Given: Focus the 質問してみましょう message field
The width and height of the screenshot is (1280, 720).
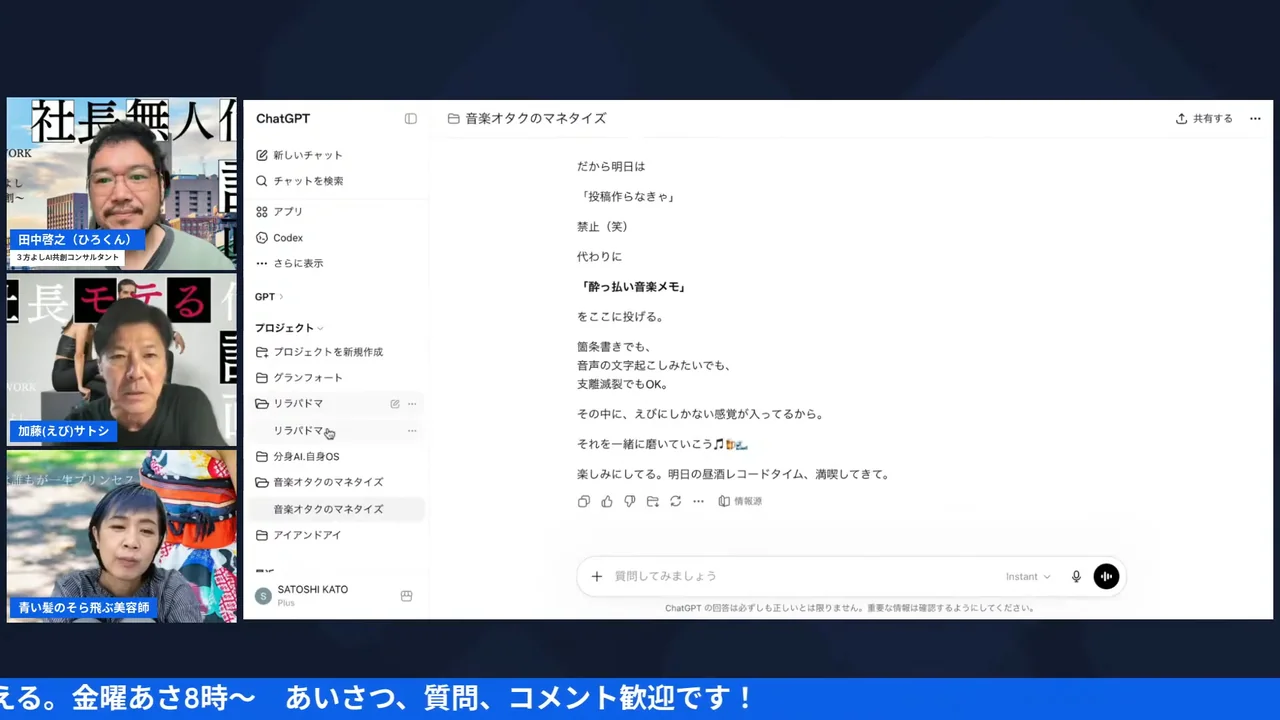Looking at the screenshot, I should pos(800,576).
